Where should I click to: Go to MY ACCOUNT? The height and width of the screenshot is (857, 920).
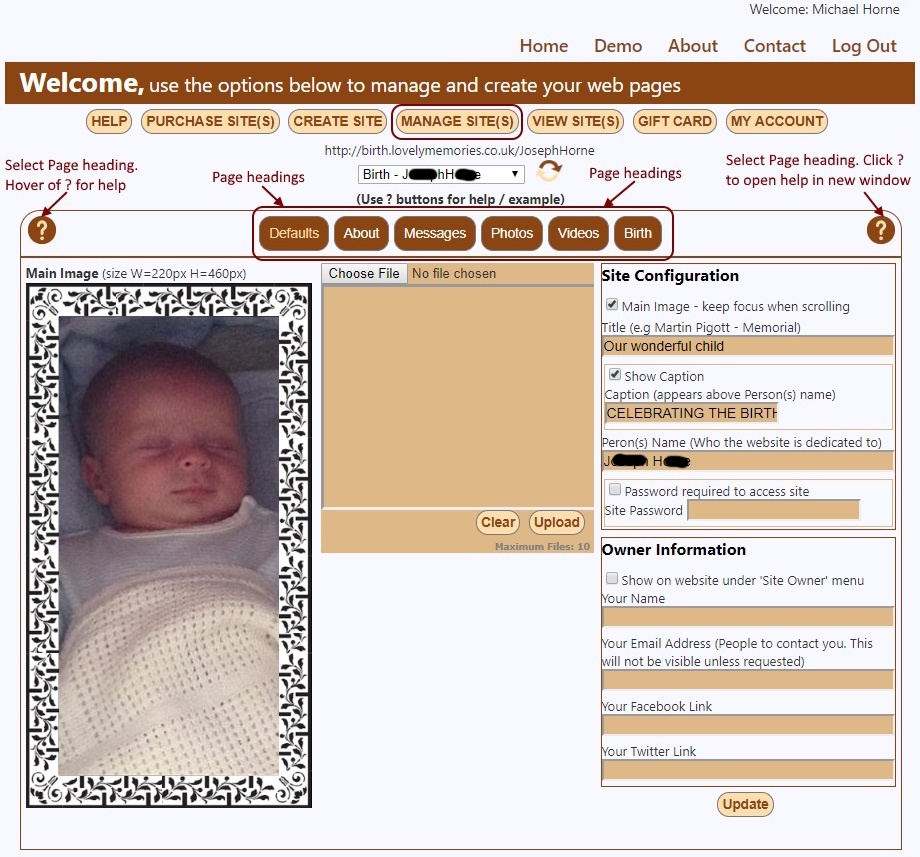777,121
